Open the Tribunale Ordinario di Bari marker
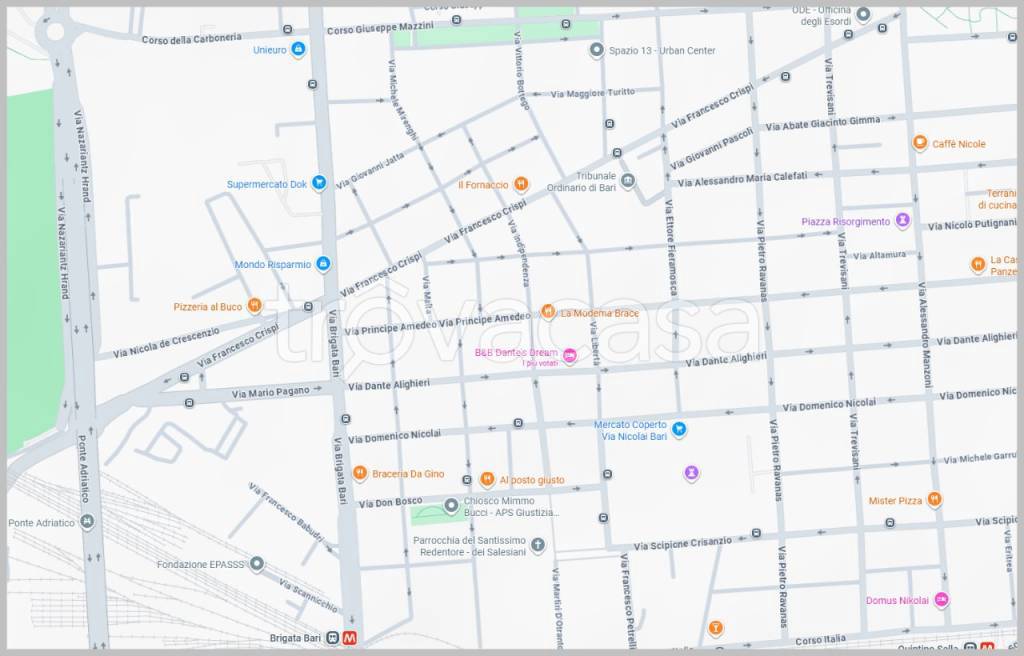Viewport: 1024px width, 656px height. point(628,180)
